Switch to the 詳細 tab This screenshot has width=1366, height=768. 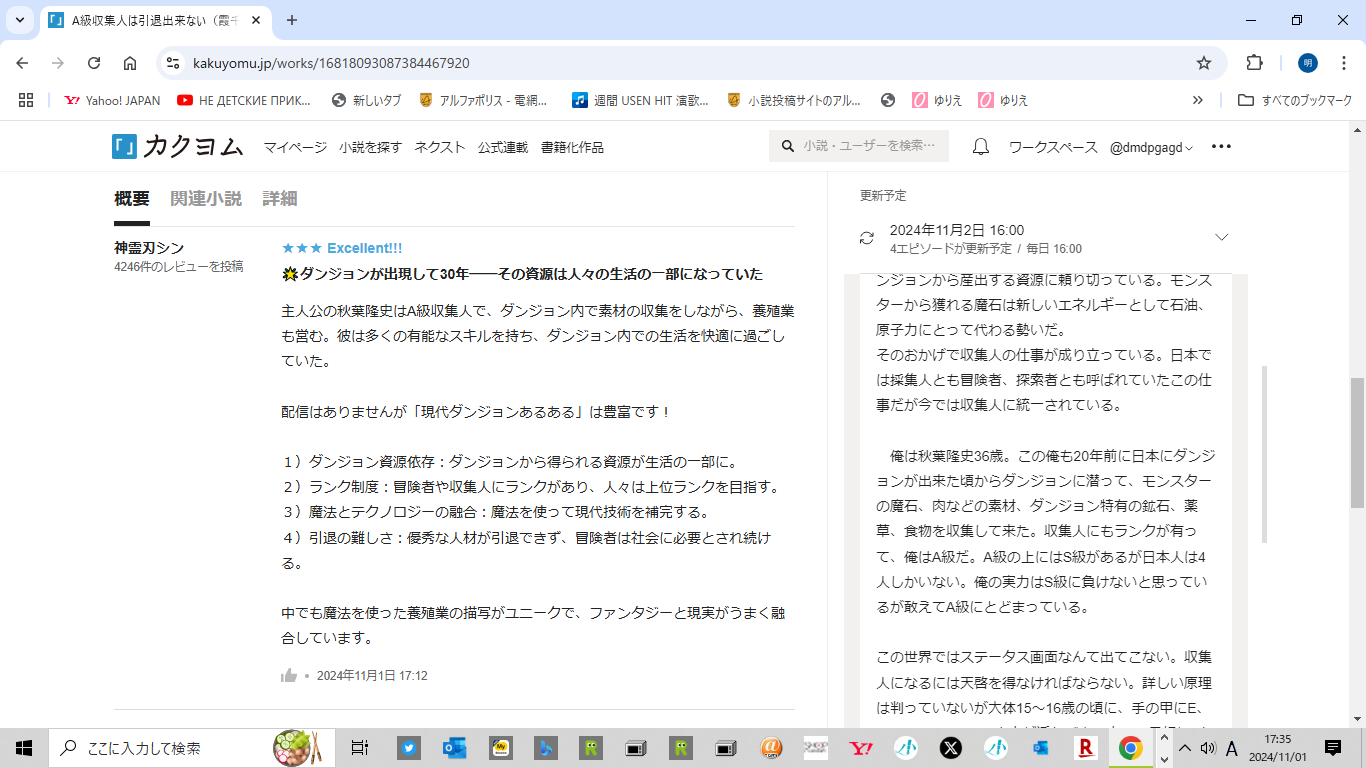(280, 199)
